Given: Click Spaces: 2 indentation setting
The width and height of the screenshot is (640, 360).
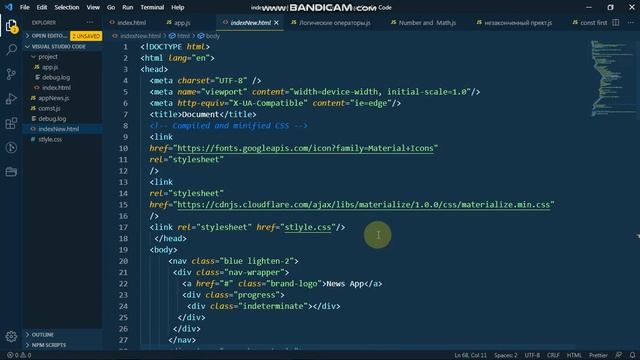Looking at the screenshot, I should point(505,355).
